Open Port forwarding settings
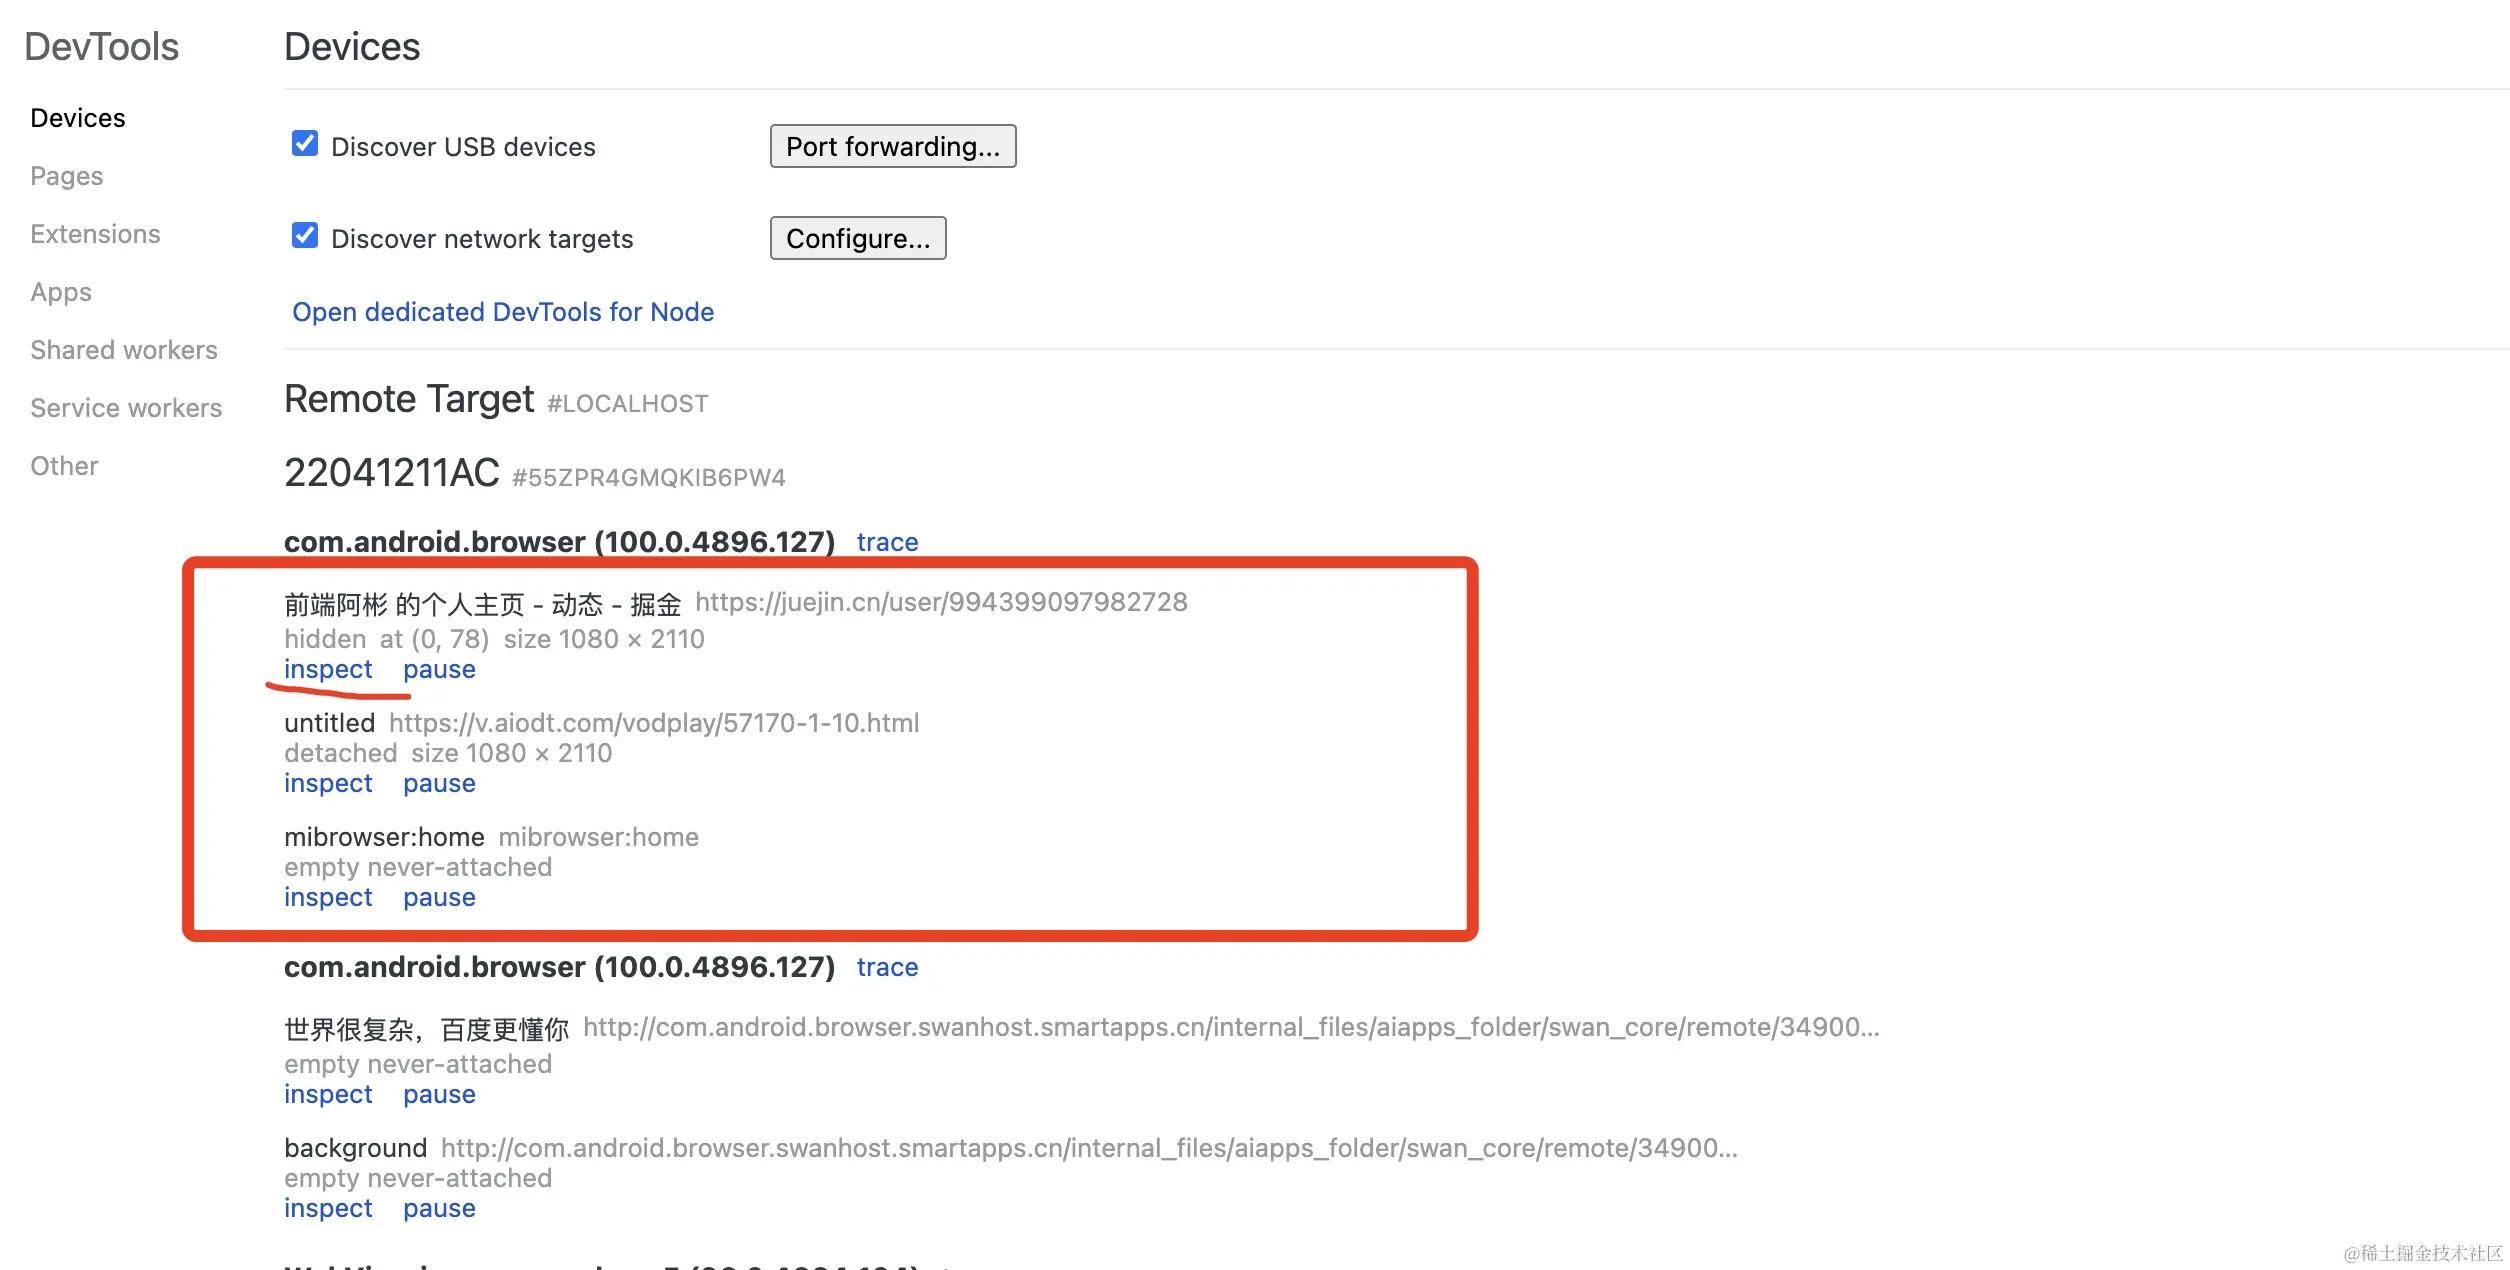Screen dimensions: 2510x1270 tap(892, 147)
